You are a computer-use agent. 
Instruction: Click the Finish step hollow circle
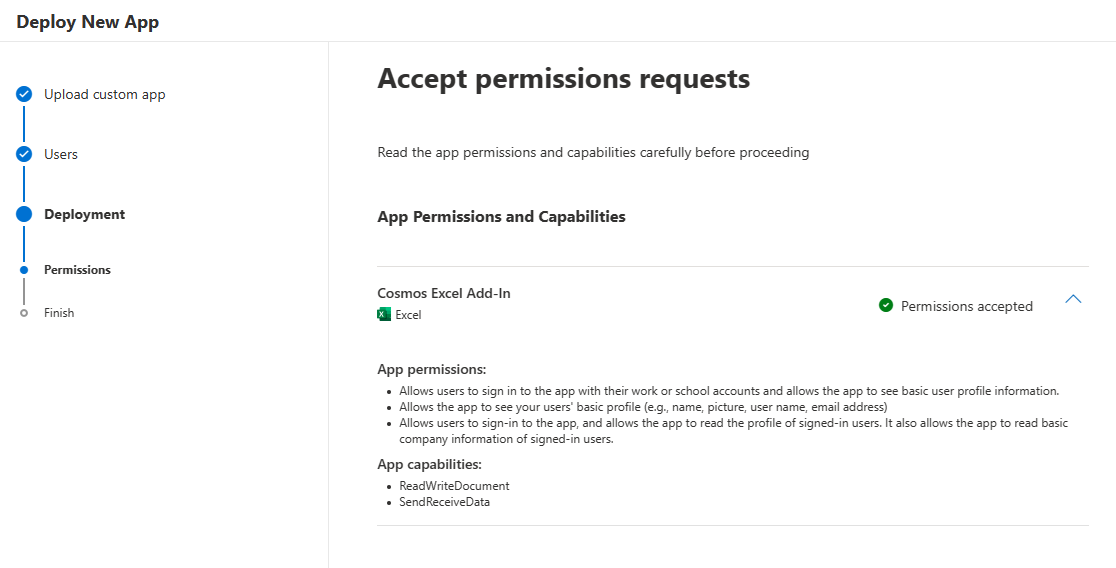(24, 312)
